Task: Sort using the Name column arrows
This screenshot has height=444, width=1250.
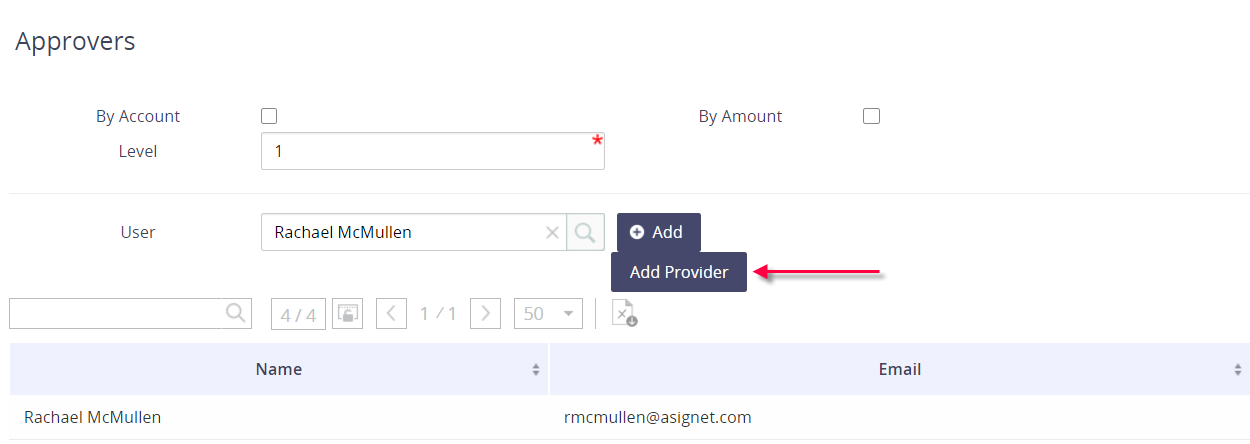Action: click(x=536, y=370)
